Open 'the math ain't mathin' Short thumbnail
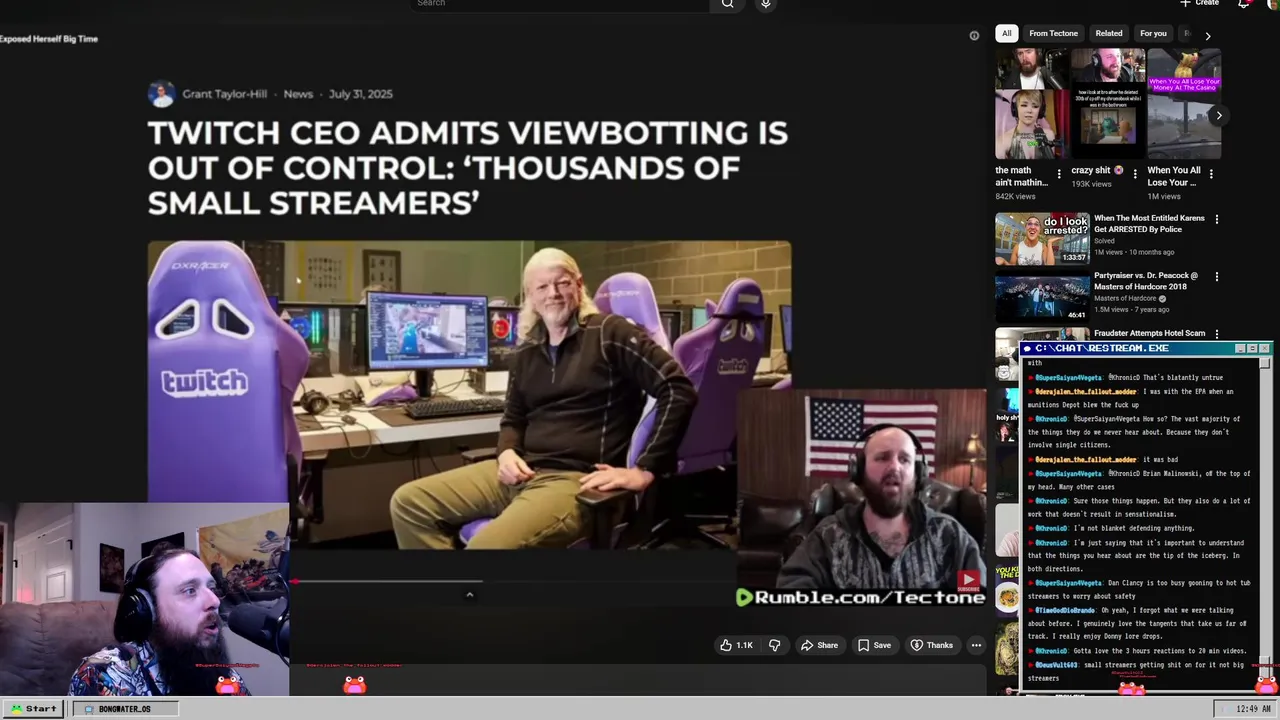The image size is (1280, 720). point(1031,104)
